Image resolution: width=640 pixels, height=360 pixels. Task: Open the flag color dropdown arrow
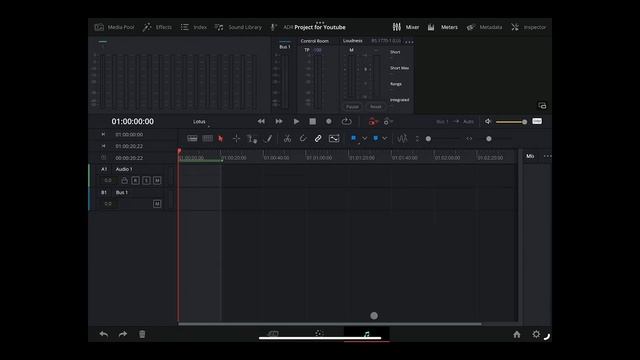click(x=364, y=139)
